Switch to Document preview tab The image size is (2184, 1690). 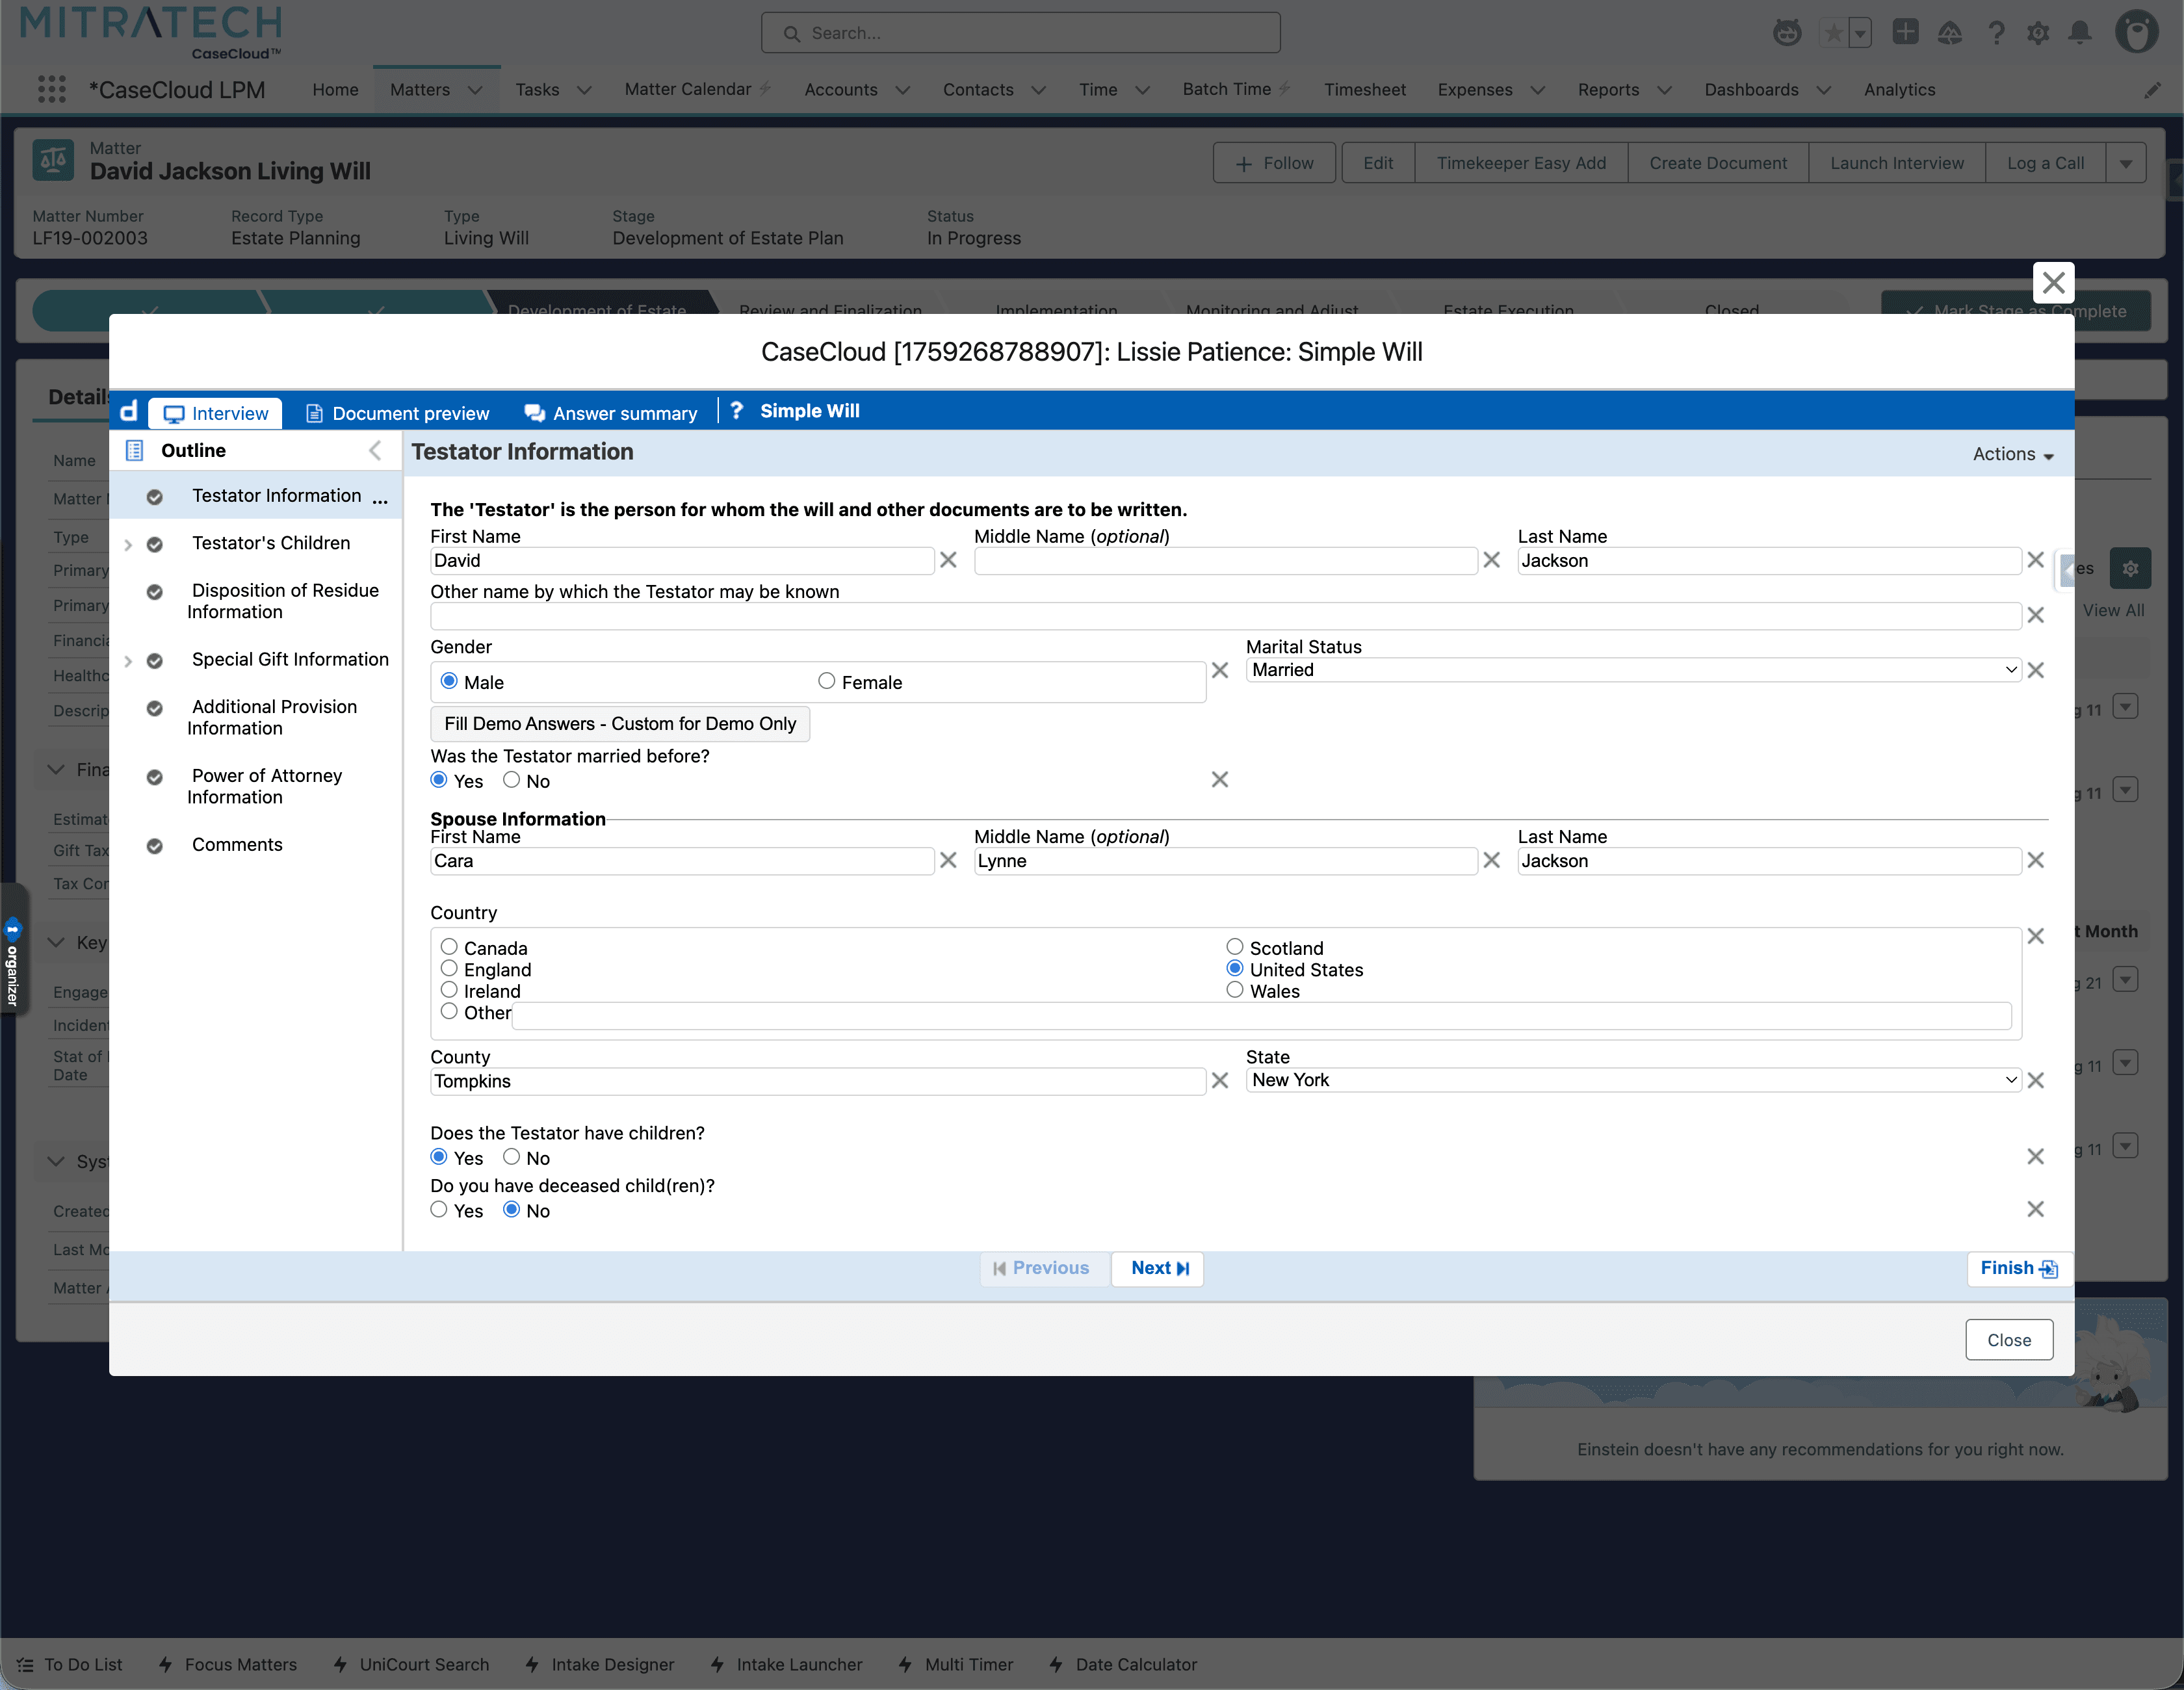[397, 413]
